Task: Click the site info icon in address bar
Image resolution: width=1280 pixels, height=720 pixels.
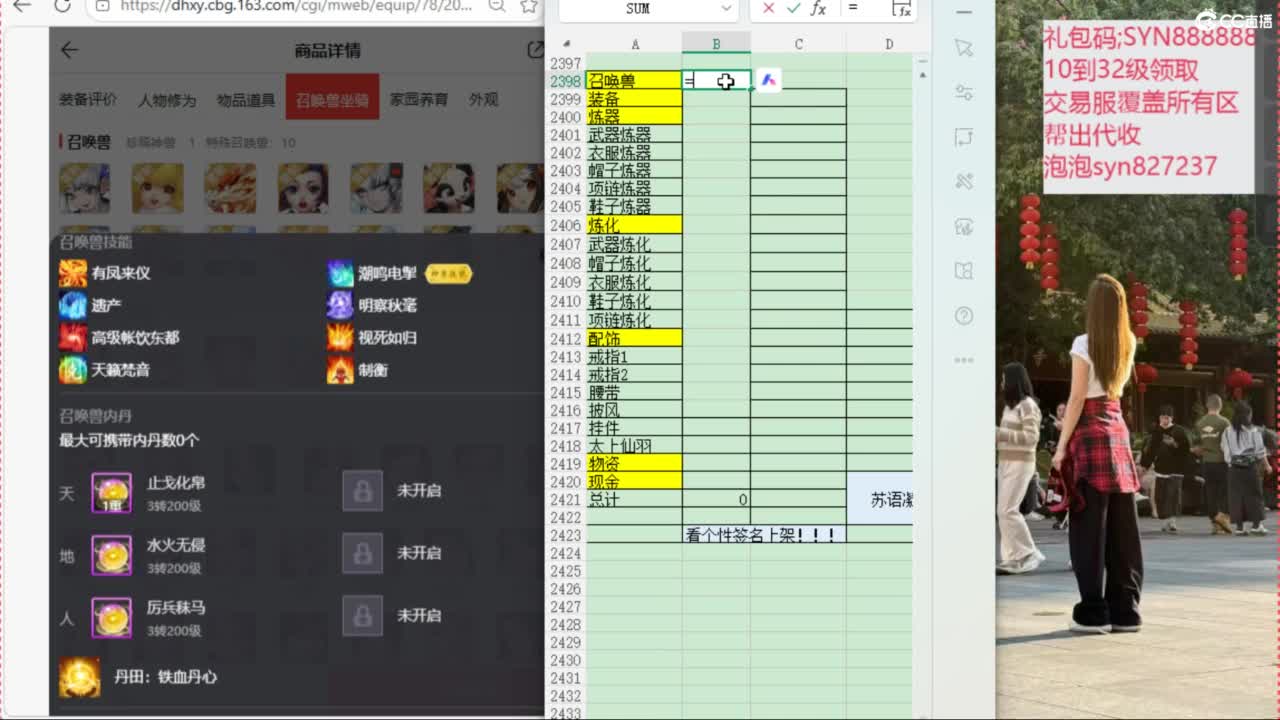Action: tap(102, 6)
